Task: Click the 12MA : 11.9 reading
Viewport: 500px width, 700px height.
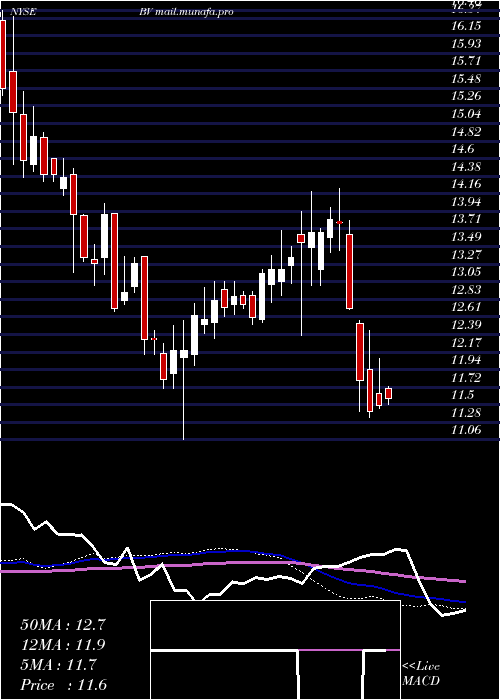Action: tap(63, 645)
